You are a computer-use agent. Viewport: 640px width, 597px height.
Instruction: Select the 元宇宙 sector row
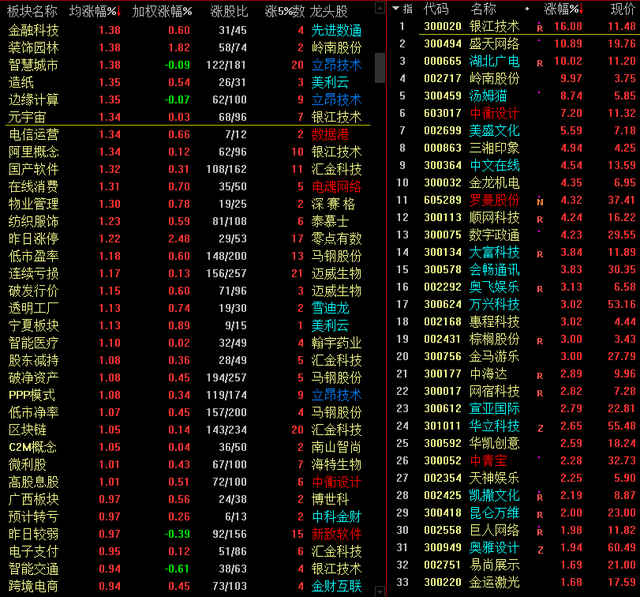point(188,117)
